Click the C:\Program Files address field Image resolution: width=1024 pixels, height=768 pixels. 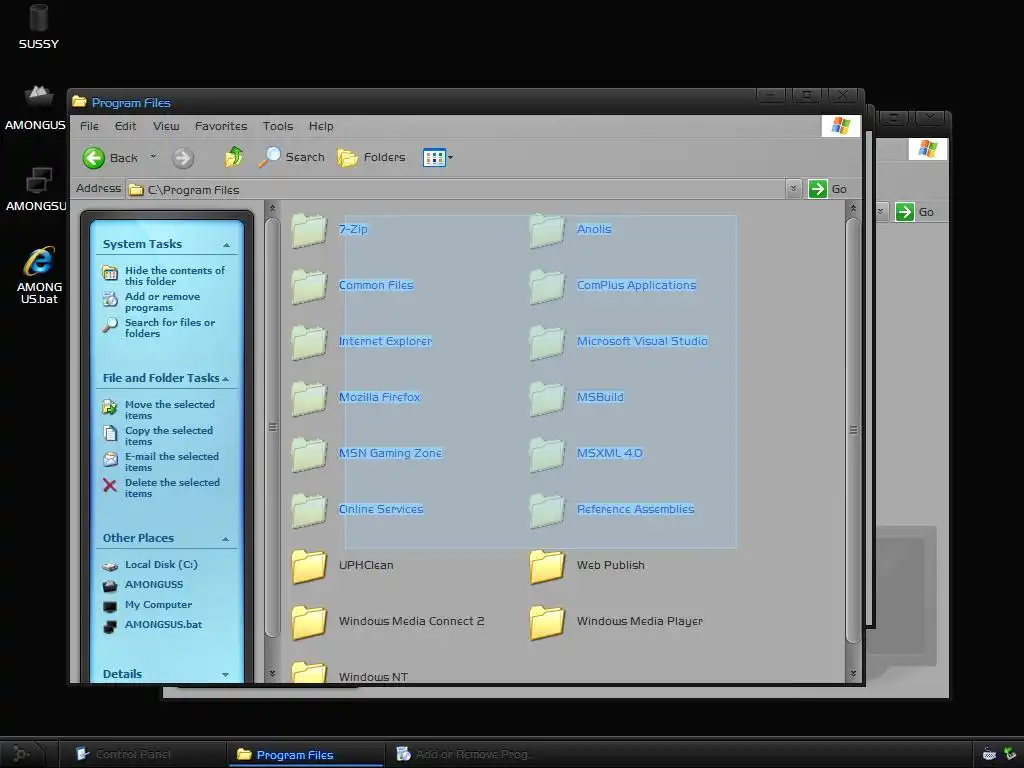point(457,189)
